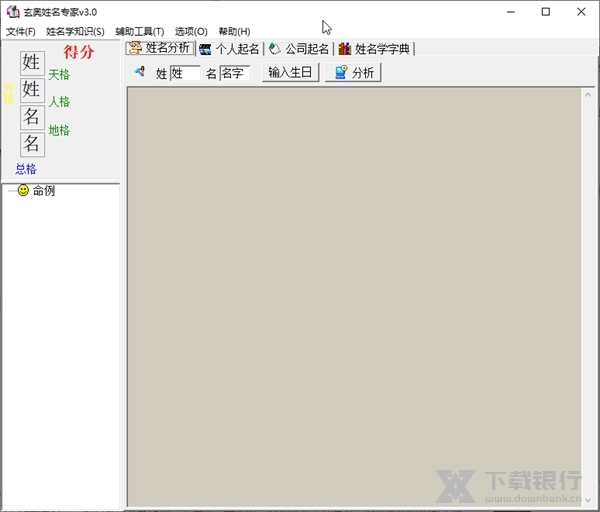
Task: Click the yellow 外格 label
Action: (8, 93)
